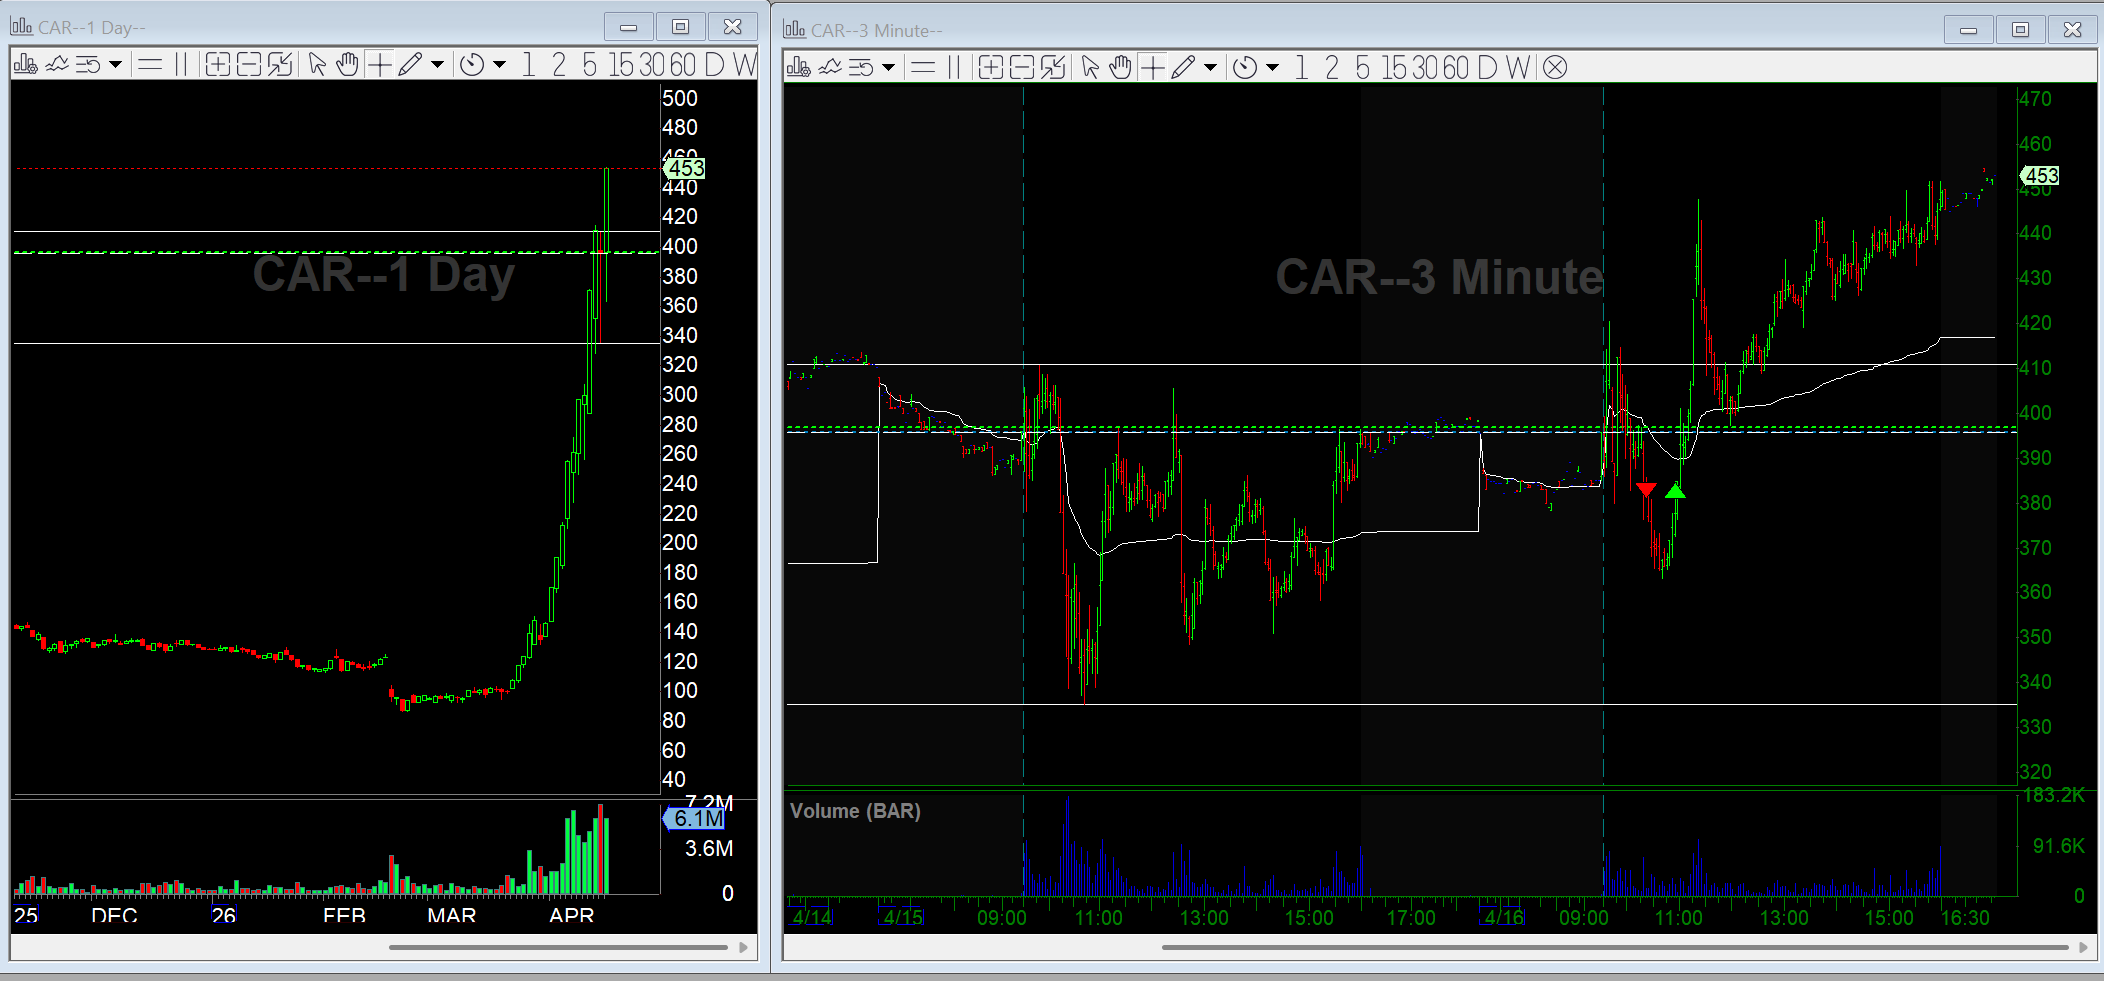
Task: Open indicators/studies icon in CAR 3 Minute window
Action: (830, 67)
